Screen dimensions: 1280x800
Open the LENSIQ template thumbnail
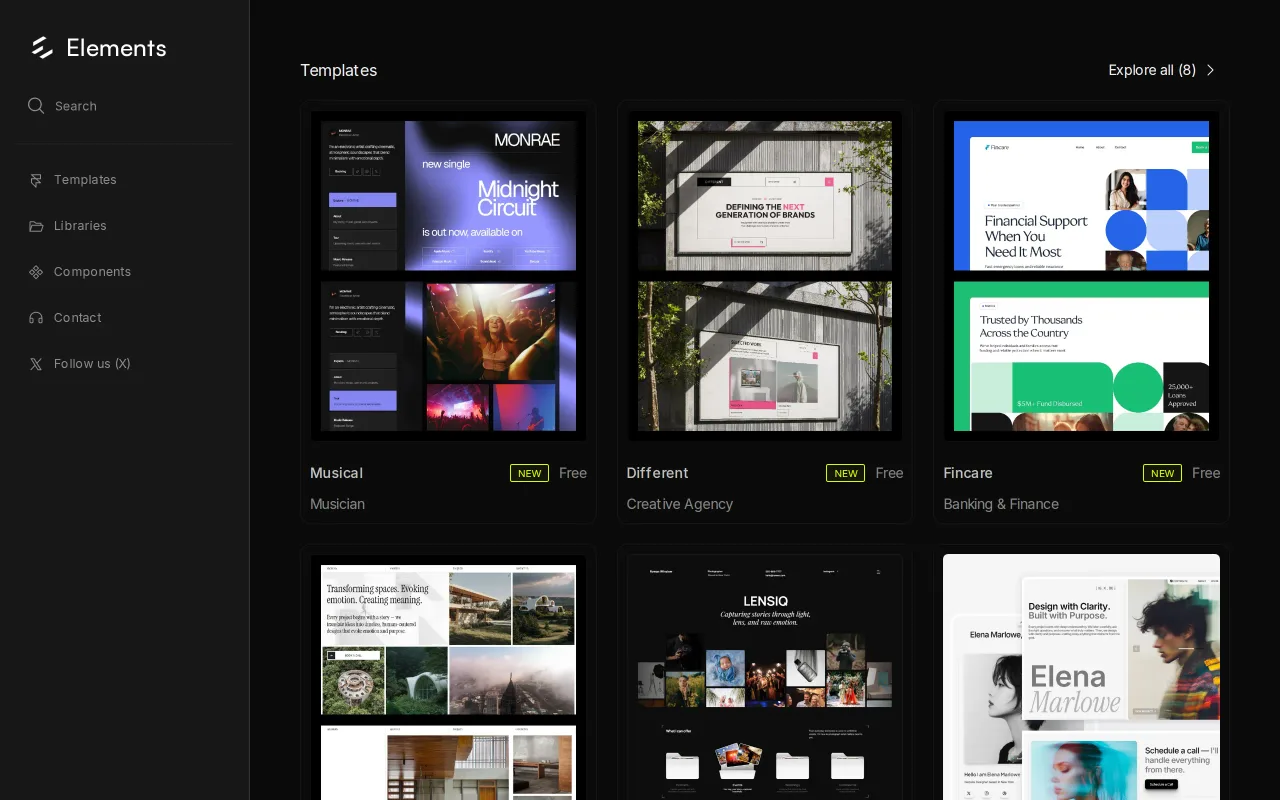click(x=765, y=677)
